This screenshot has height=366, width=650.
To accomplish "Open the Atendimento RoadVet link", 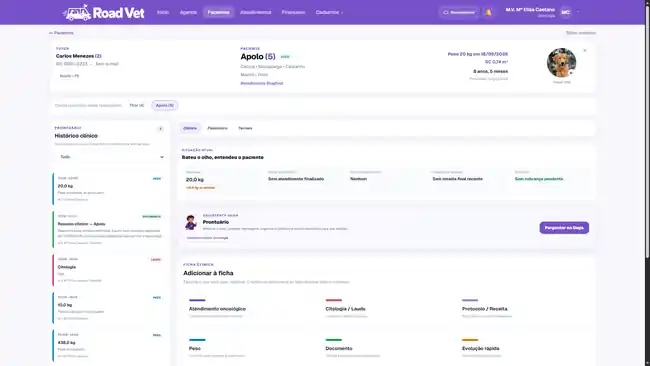I will click(262, 83).
